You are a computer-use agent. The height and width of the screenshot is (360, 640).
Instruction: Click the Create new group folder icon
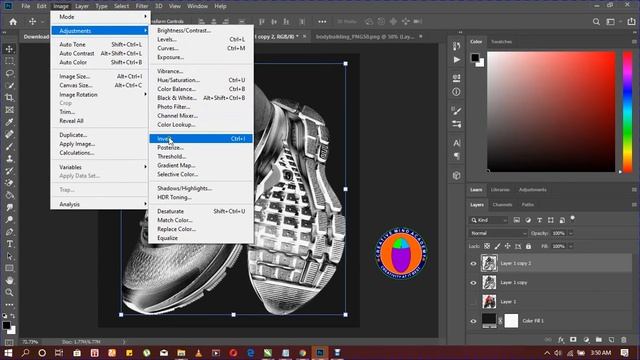pos(598,340)
